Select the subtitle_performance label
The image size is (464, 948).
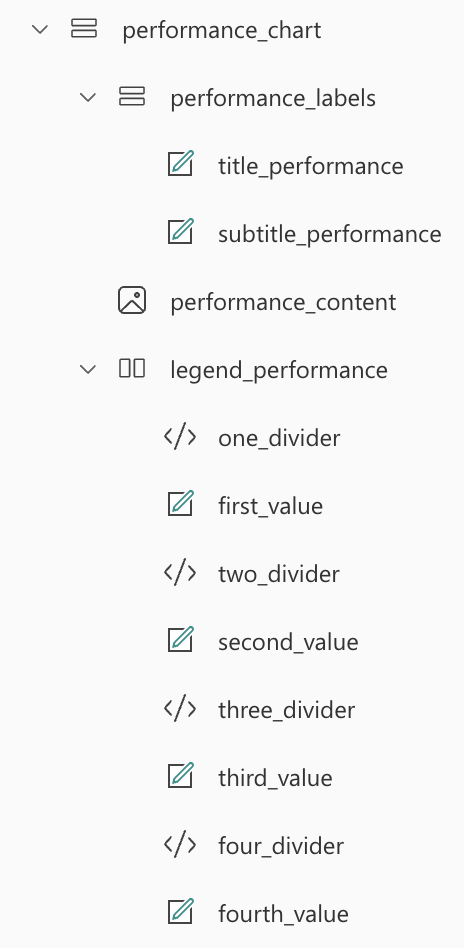(x=330, y=234)
